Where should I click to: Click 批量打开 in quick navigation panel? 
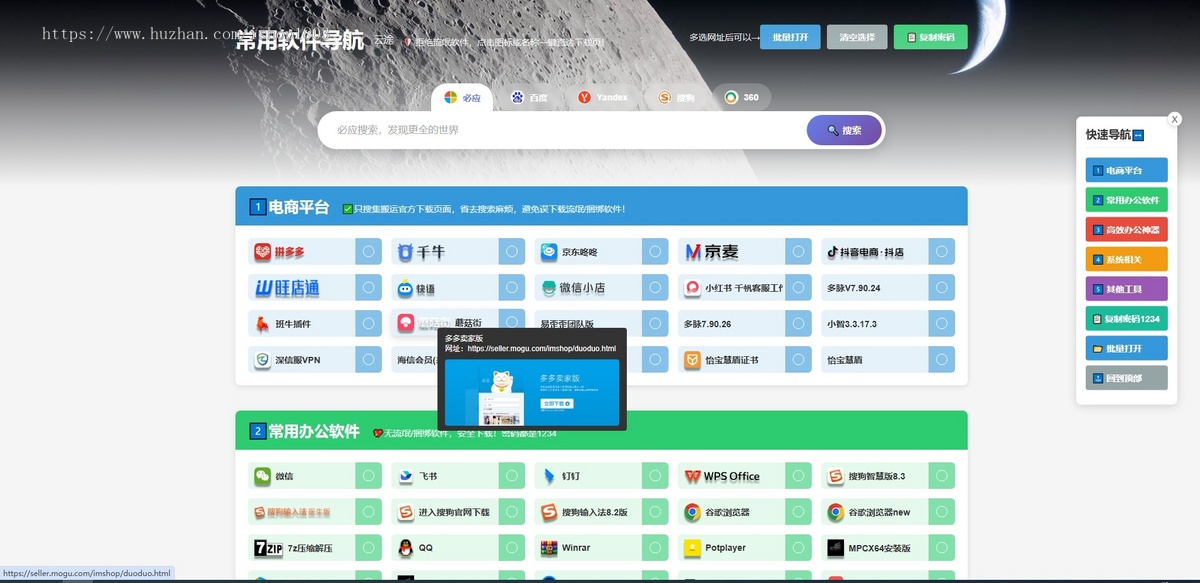click(1126, 349)
